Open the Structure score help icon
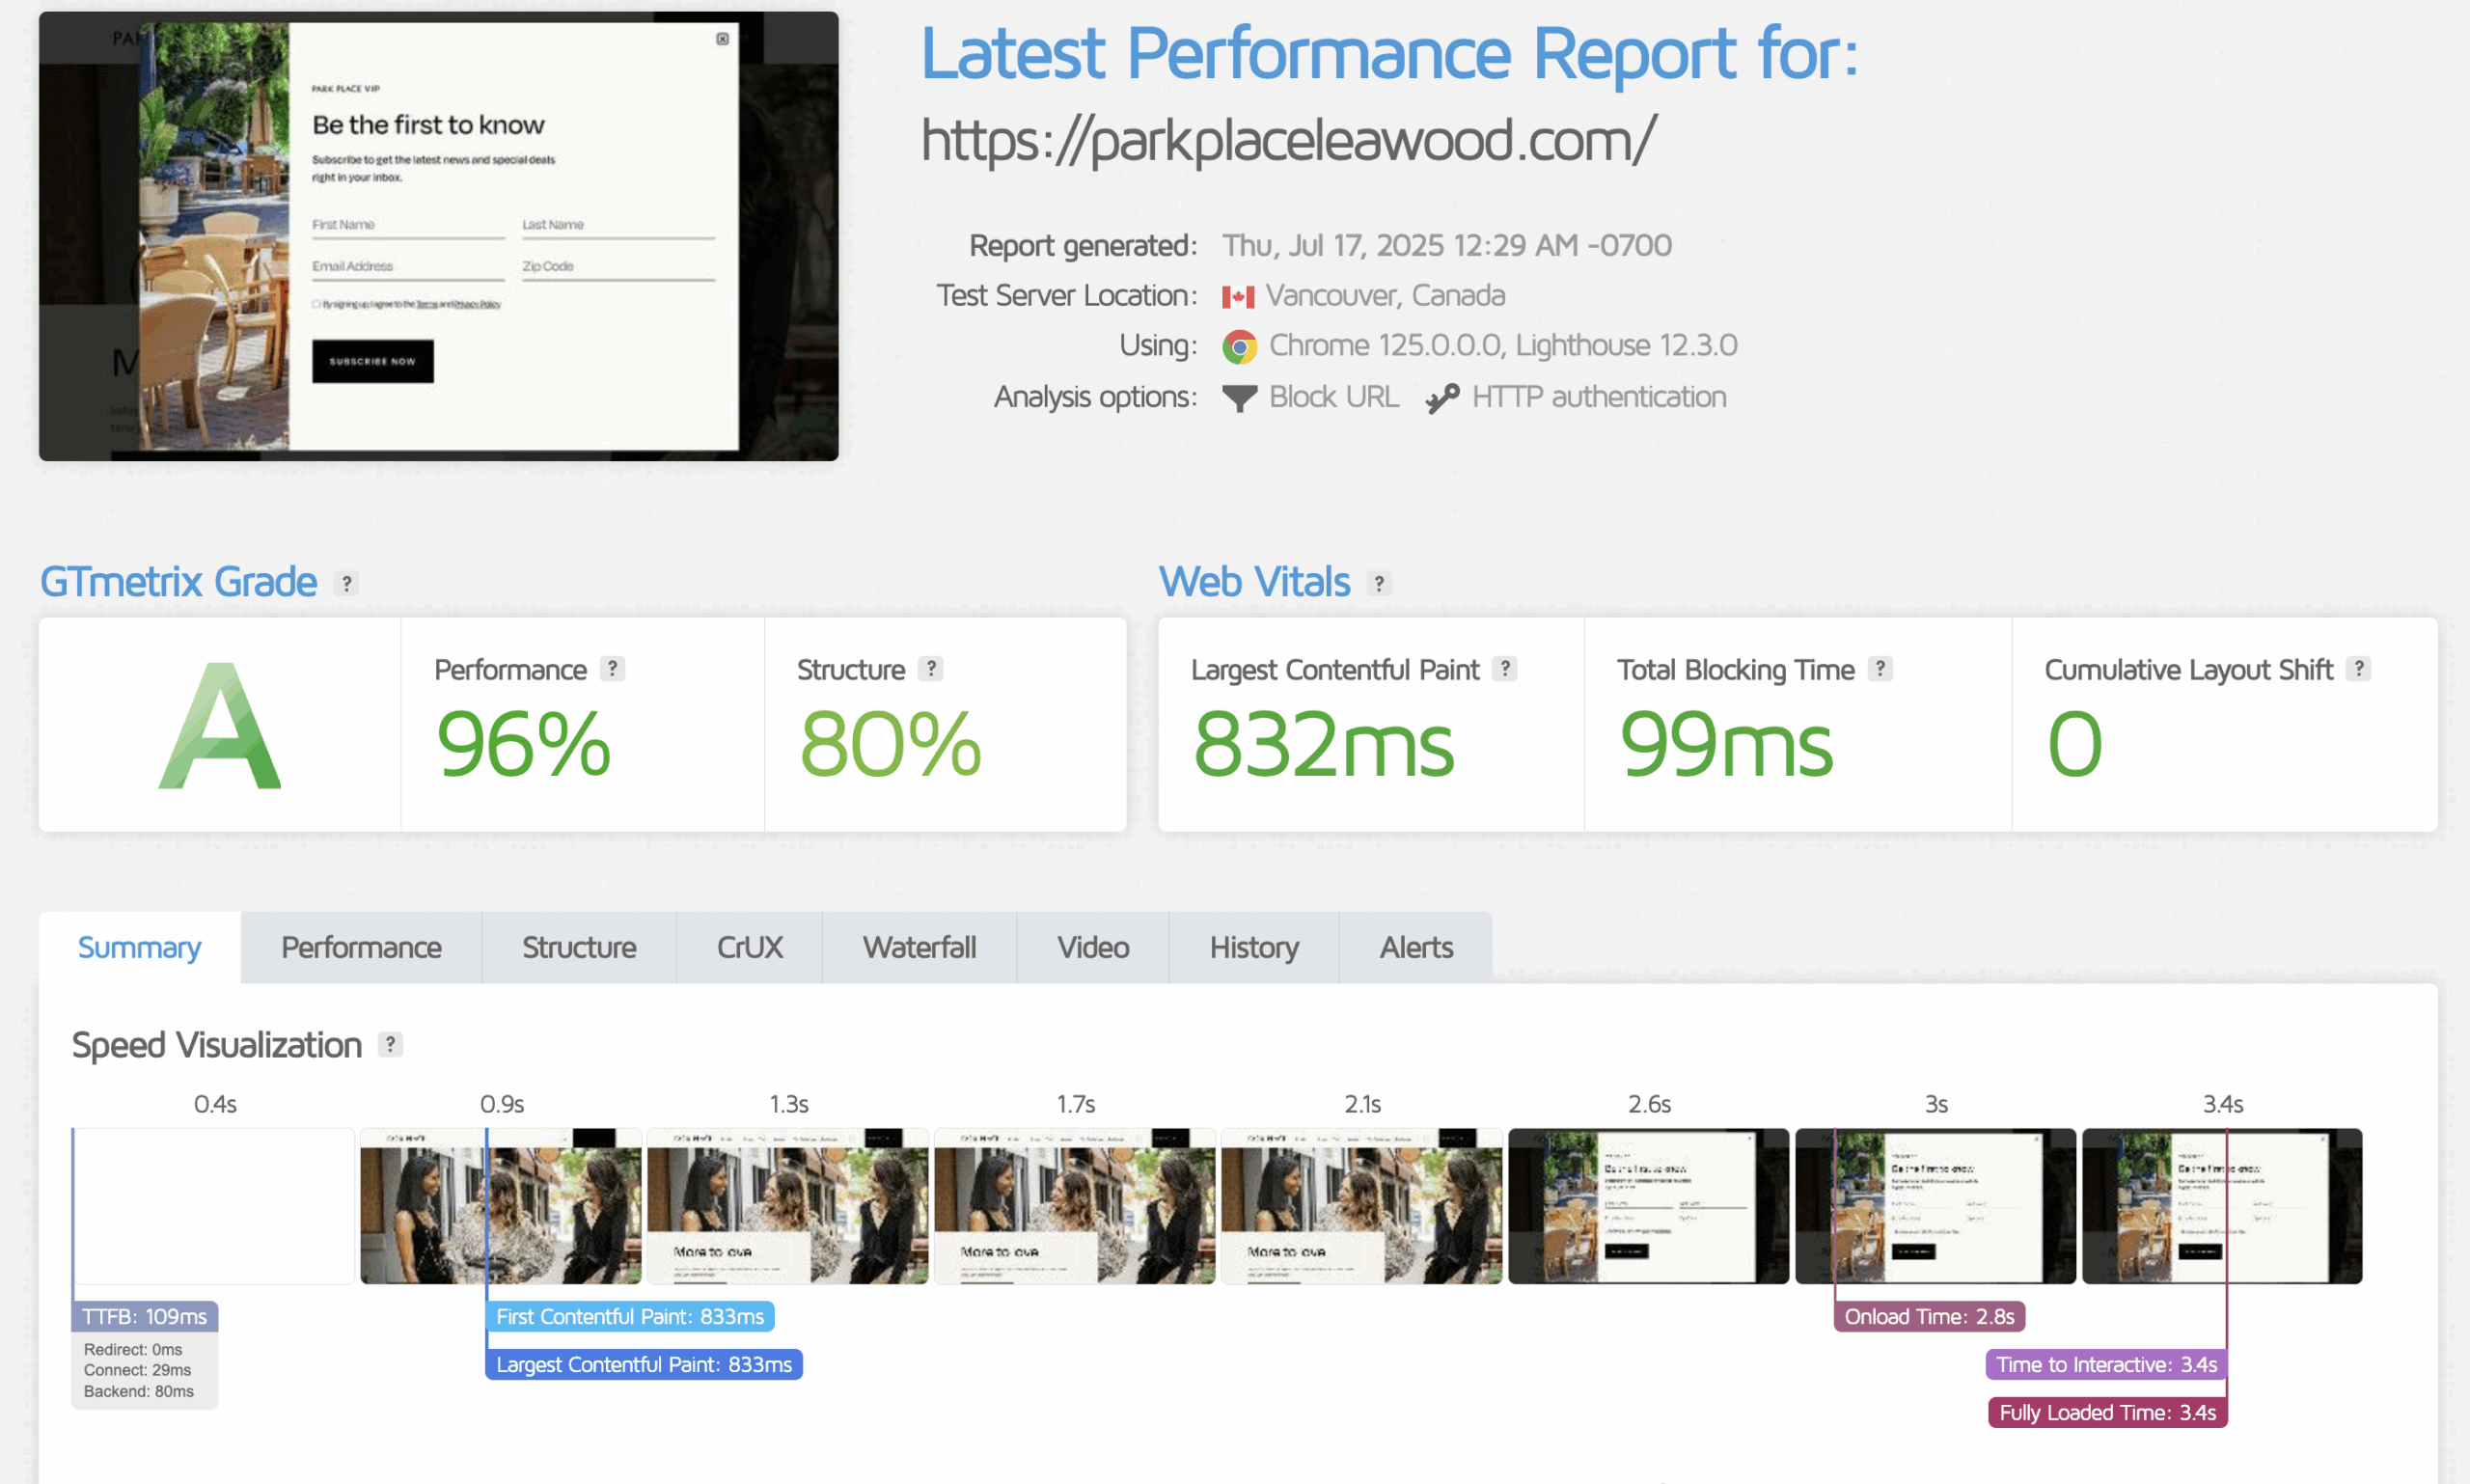 click(931, 669)
